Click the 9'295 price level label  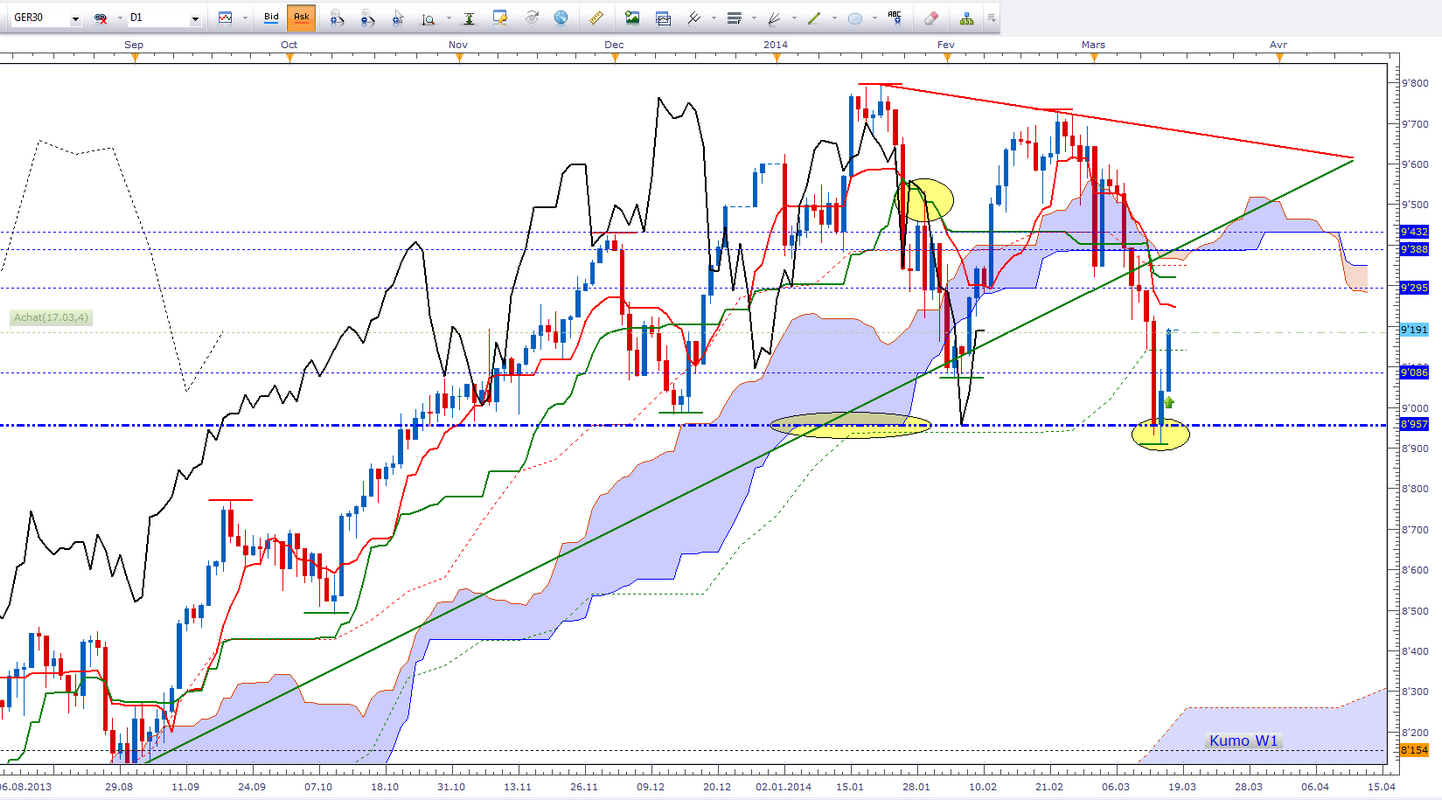pyautogui.click(x=1414, y=288)
